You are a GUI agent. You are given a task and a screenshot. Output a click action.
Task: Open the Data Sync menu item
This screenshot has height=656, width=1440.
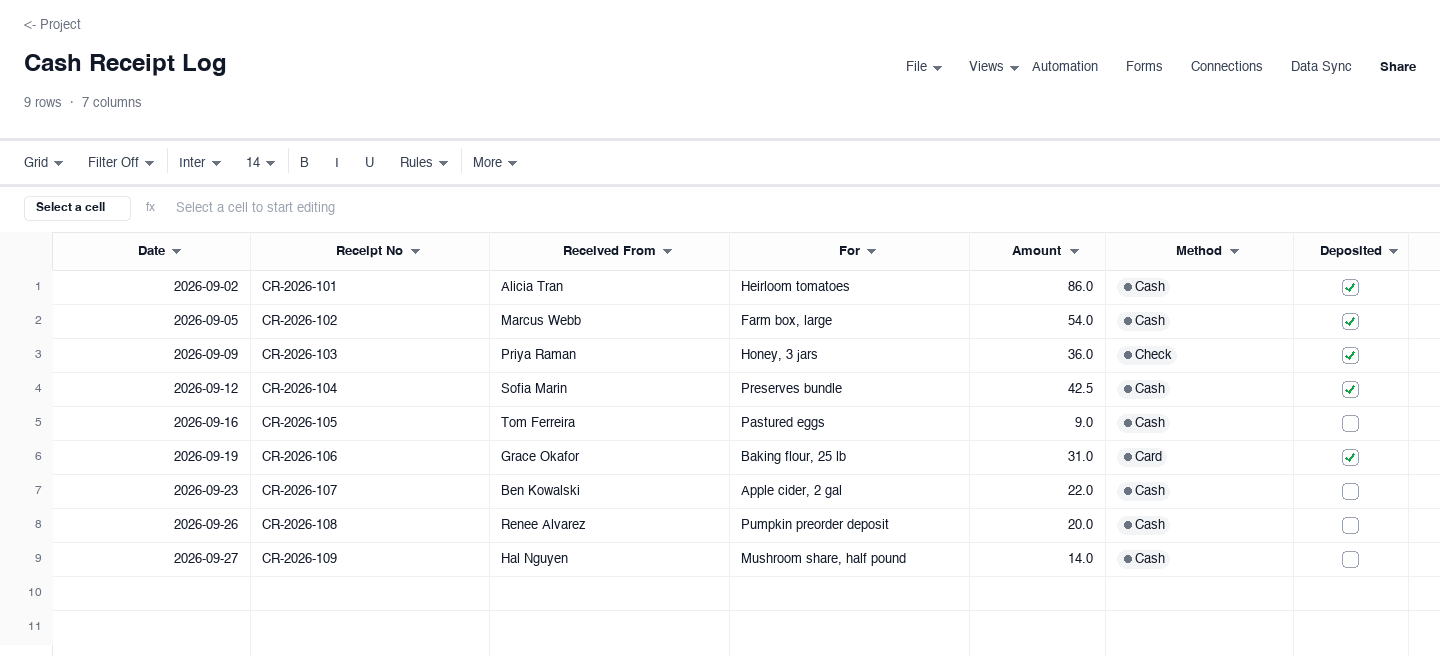[x=1321, y=66]
